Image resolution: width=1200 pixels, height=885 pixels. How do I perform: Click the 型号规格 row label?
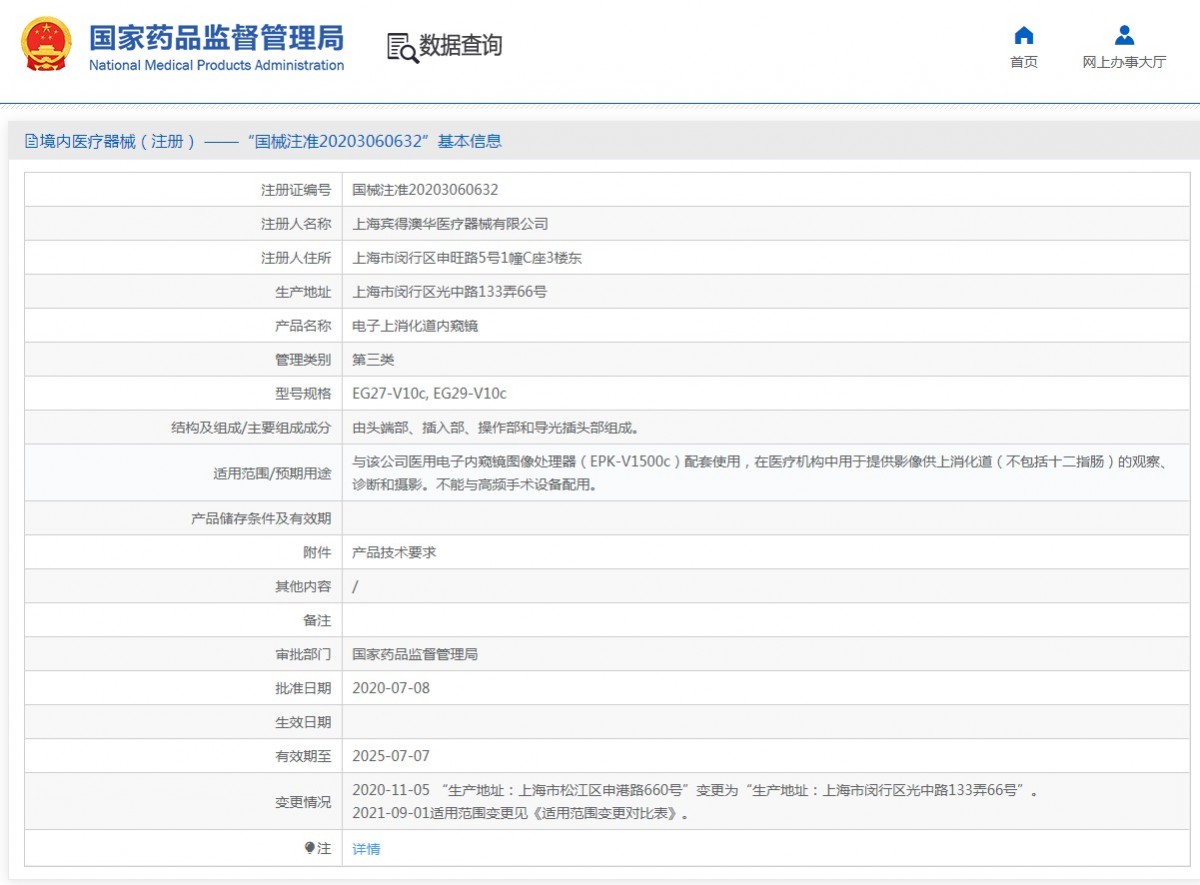303,394
